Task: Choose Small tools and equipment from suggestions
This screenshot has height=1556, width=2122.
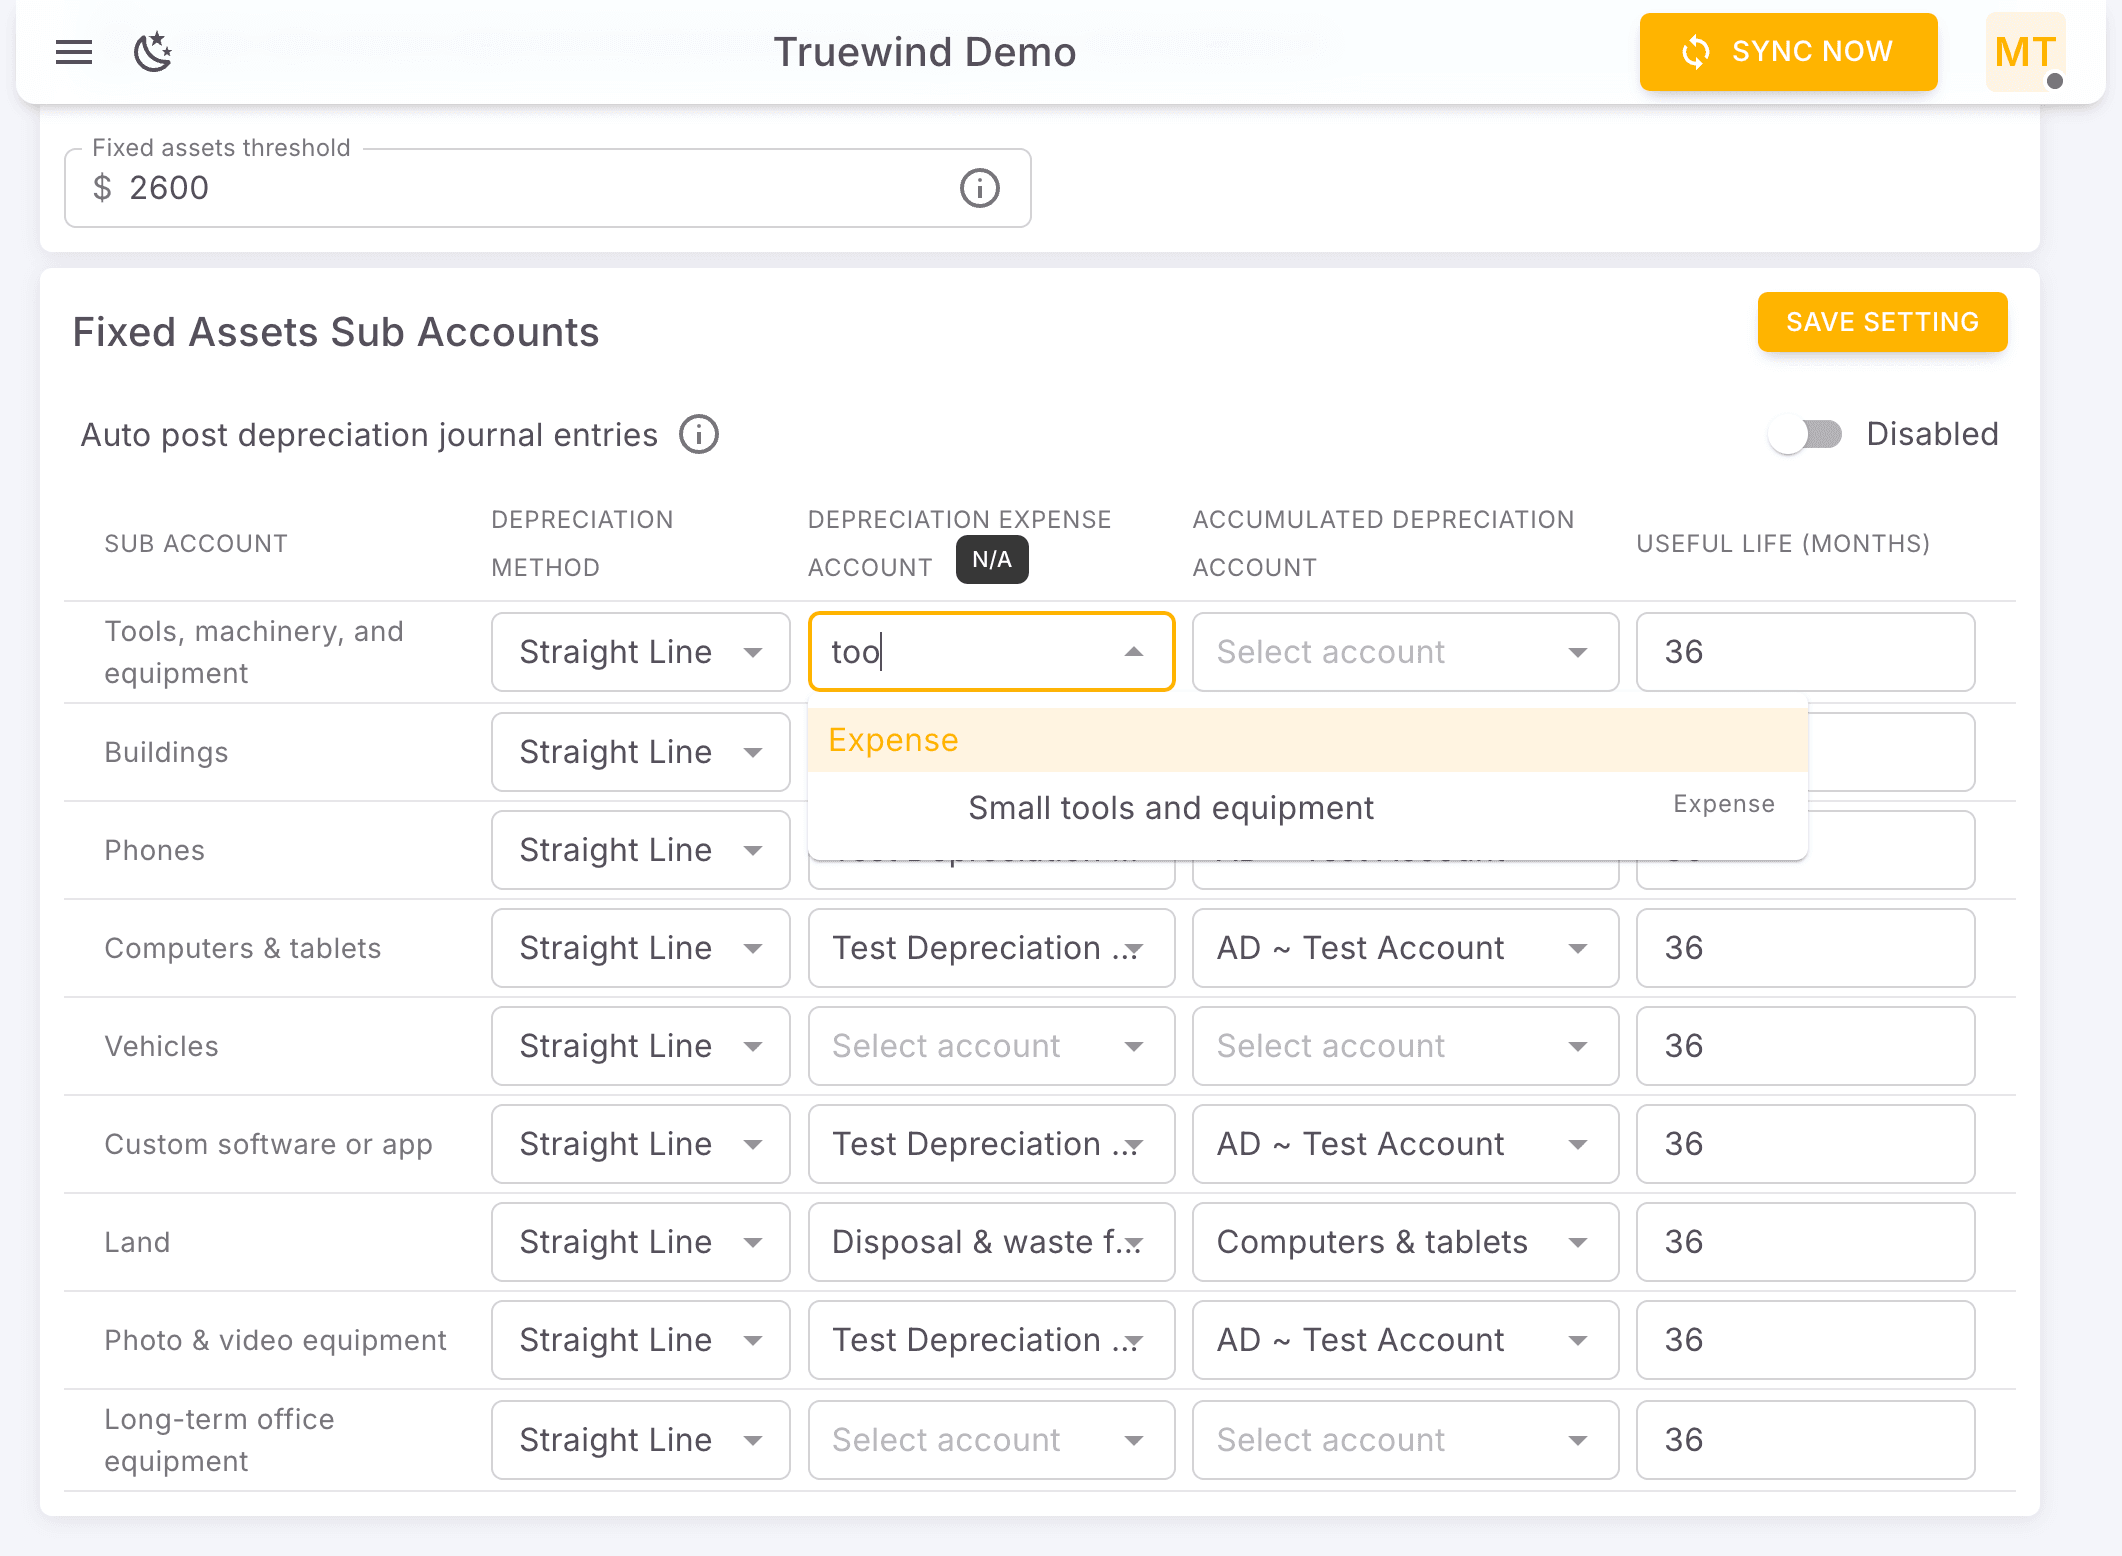Action: coord(1170,807)
